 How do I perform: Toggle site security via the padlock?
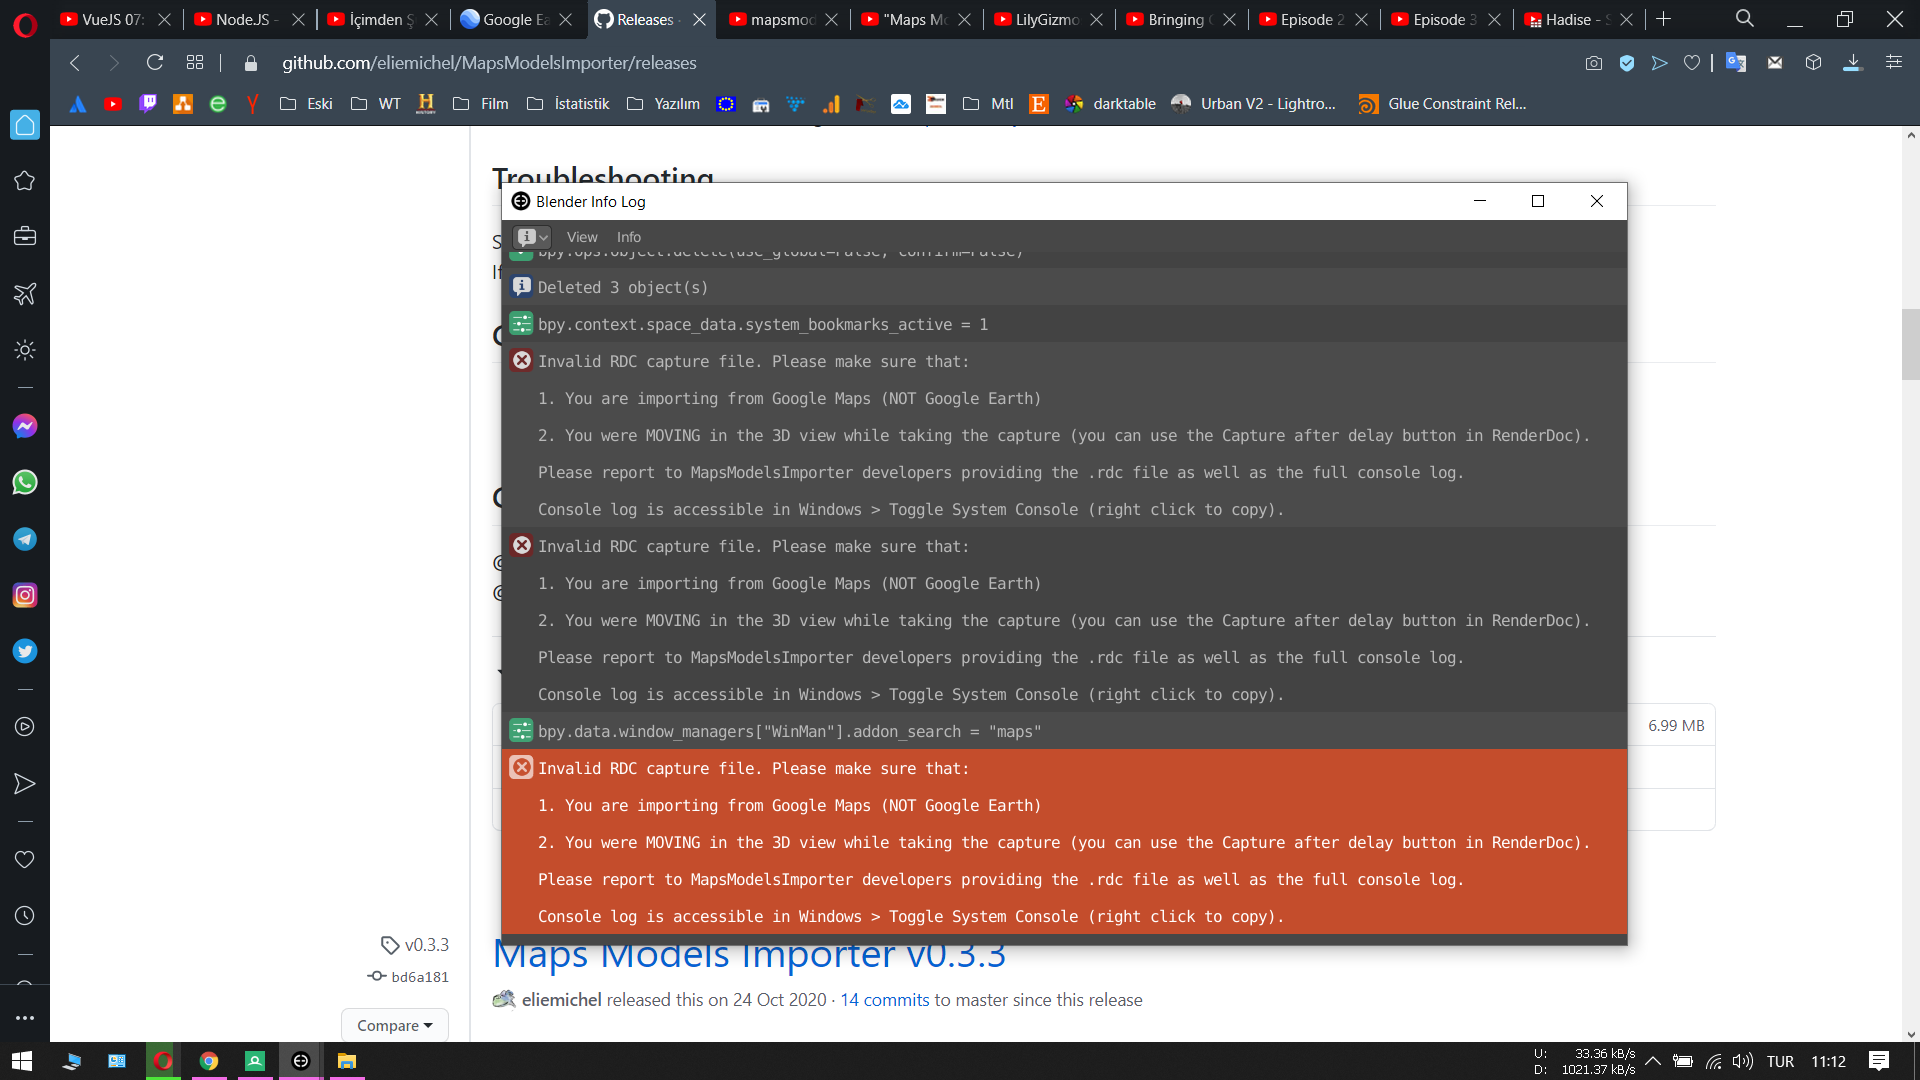(252, 63)
